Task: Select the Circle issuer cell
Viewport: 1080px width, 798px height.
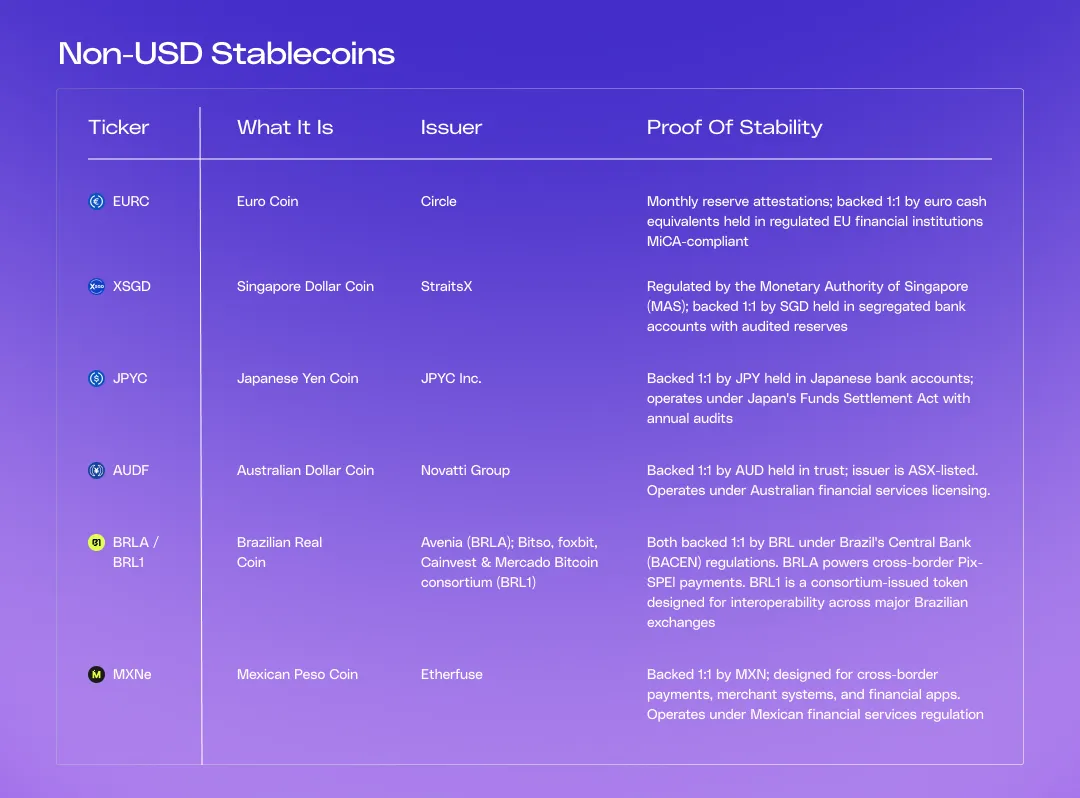Action: [x=439, y=201]
